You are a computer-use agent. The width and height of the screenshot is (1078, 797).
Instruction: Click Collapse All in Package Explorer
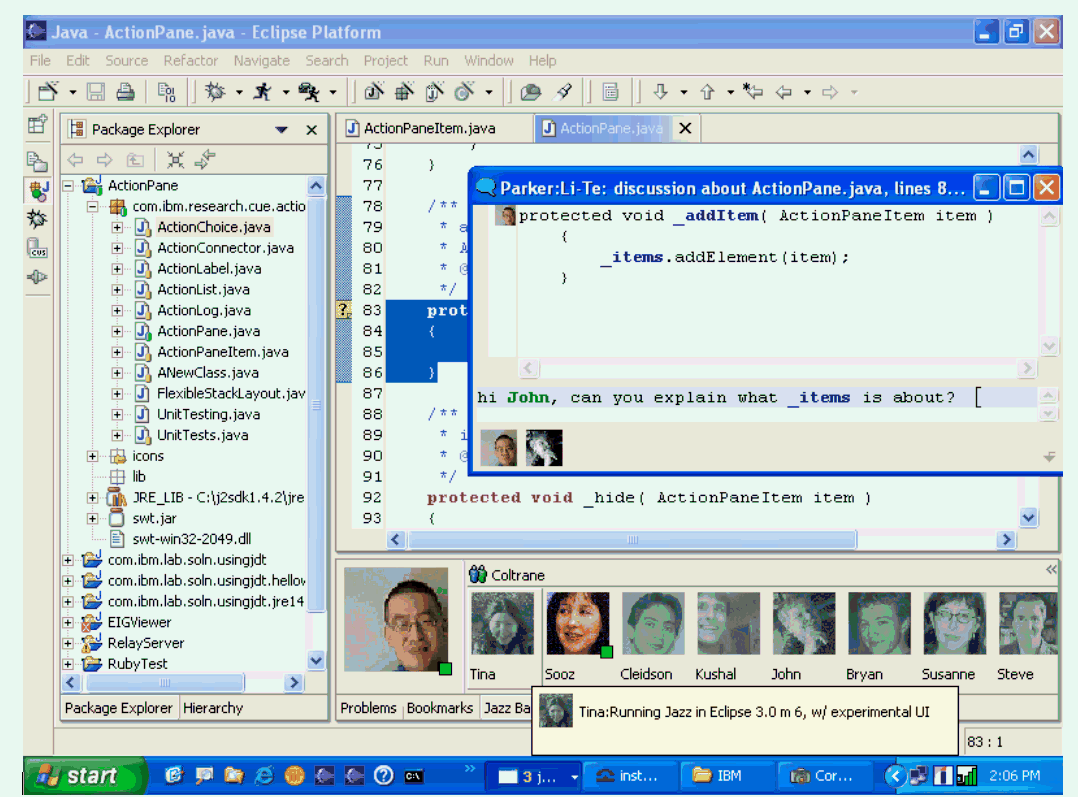[176, 160]
